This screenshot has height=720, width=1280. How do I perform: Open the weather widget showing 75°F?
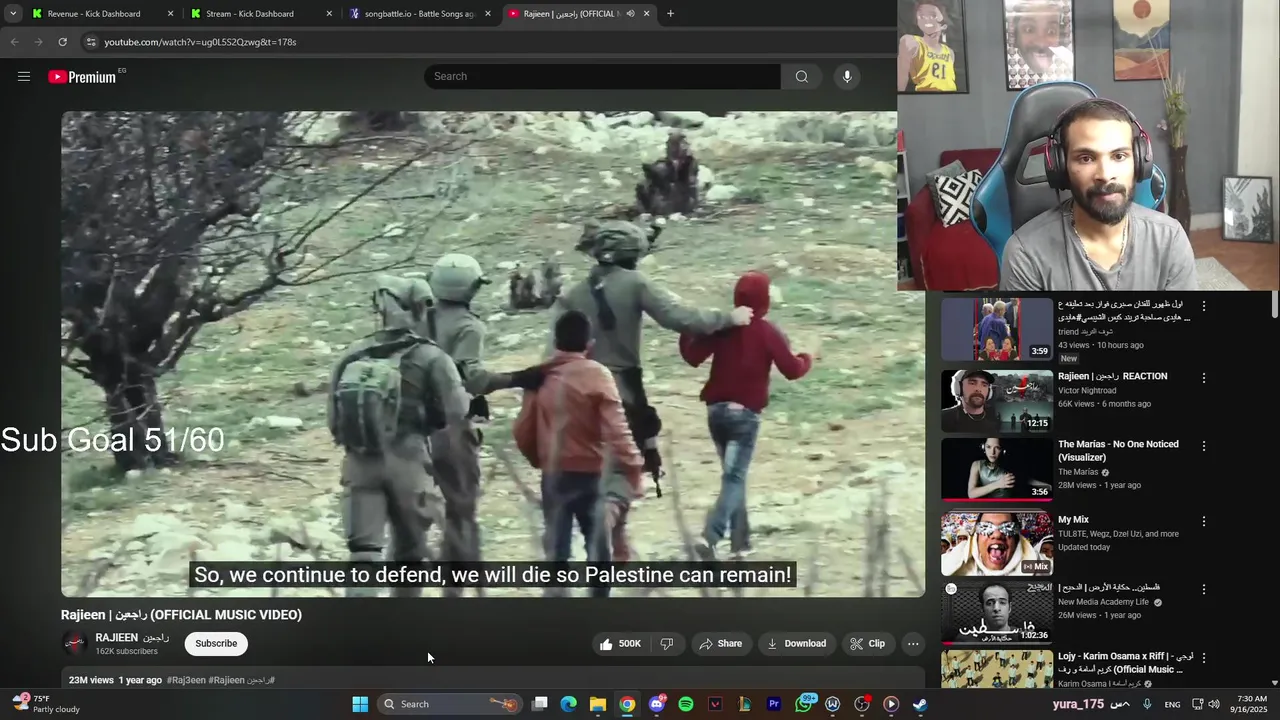45,704
